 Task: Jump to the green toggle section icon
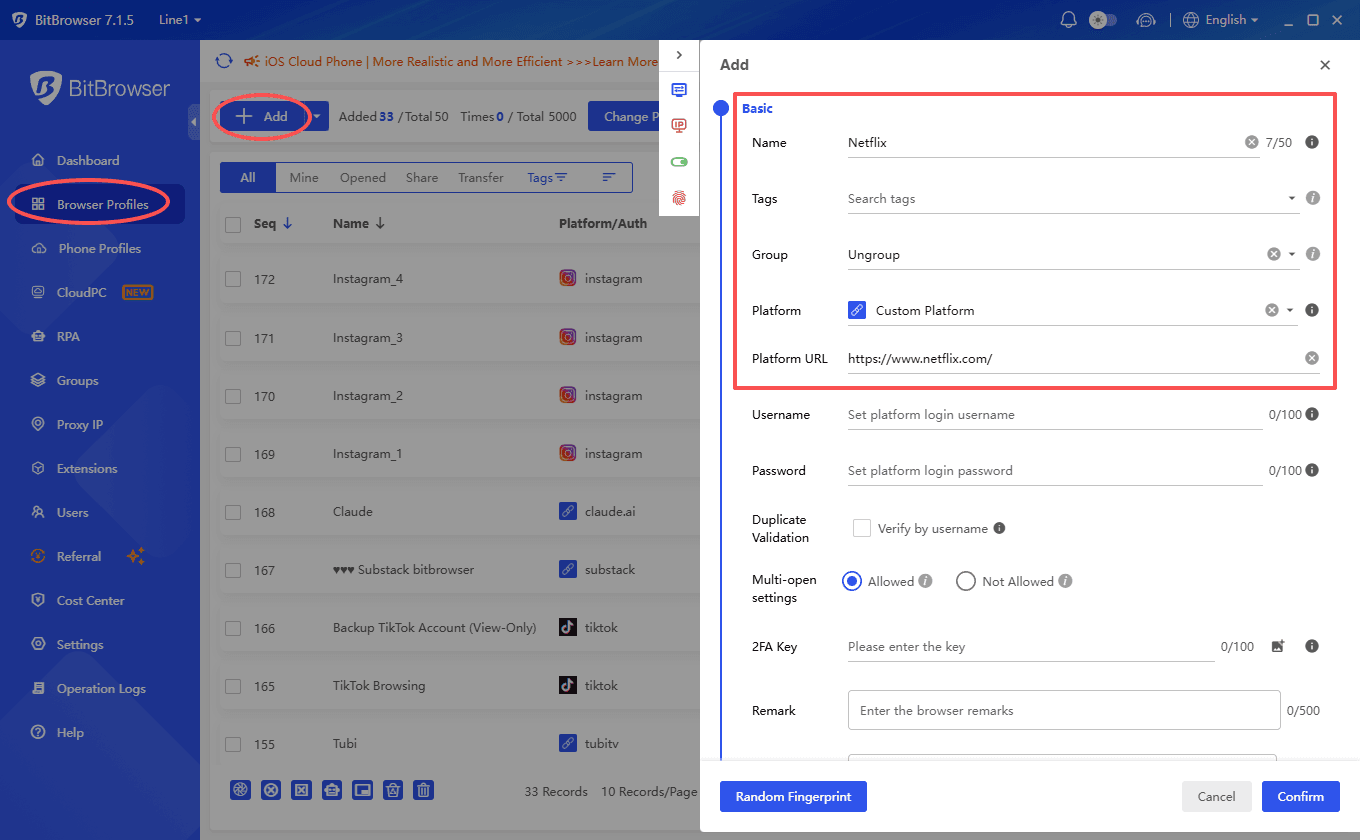(679, 162)
